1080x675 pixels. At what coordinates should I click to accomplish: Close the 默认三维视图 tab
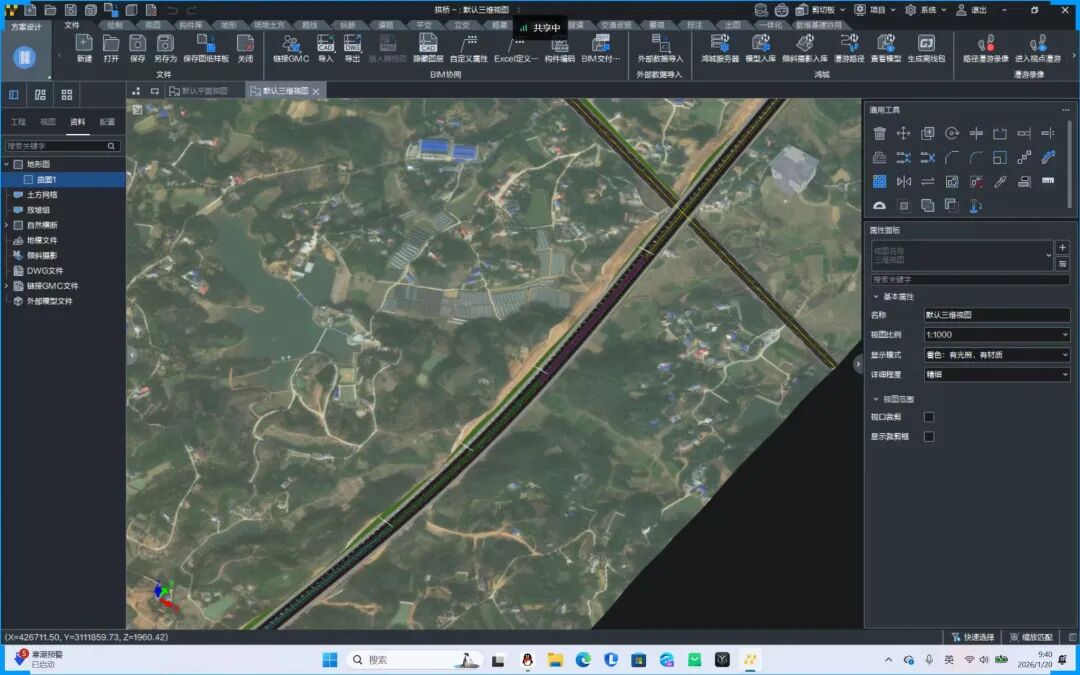coord(315,92)
